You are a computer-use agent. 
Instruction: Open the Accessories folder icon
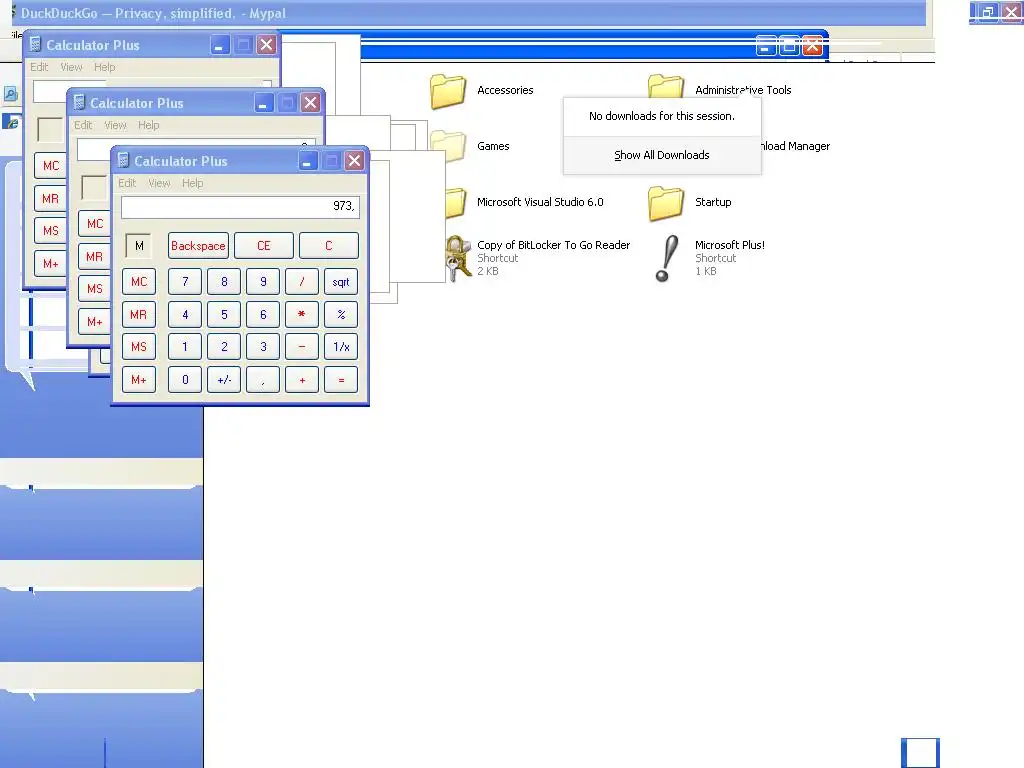(x=448, y=91)
